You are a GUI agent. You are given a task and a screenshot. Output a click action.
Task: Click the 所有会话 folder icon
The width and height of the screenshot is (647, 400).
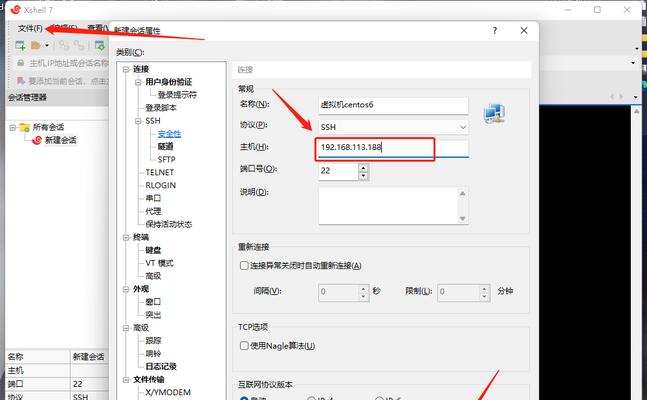24,127
